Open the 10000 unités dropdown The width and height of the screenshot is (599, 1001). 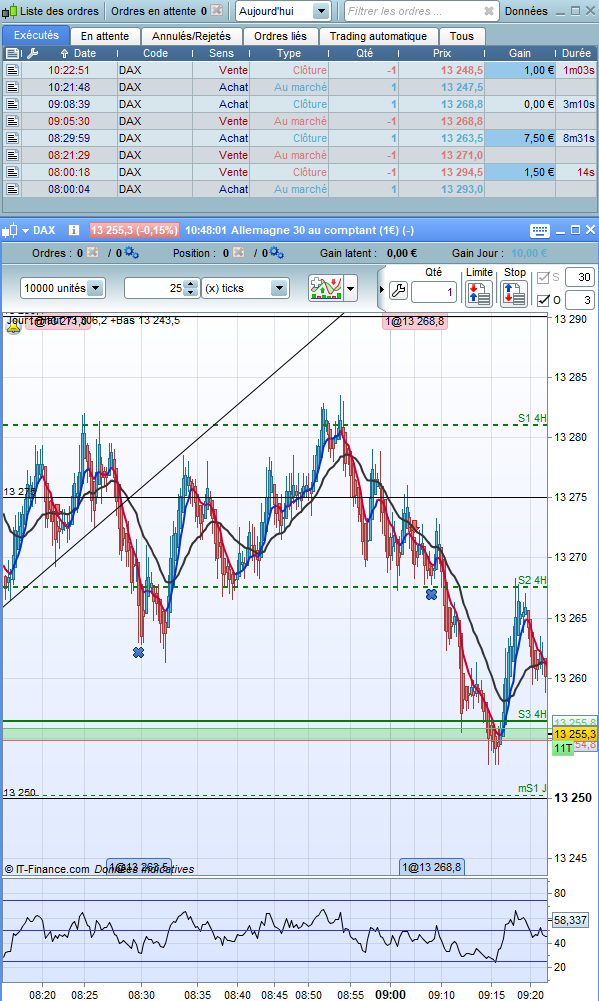coord(63,289)
